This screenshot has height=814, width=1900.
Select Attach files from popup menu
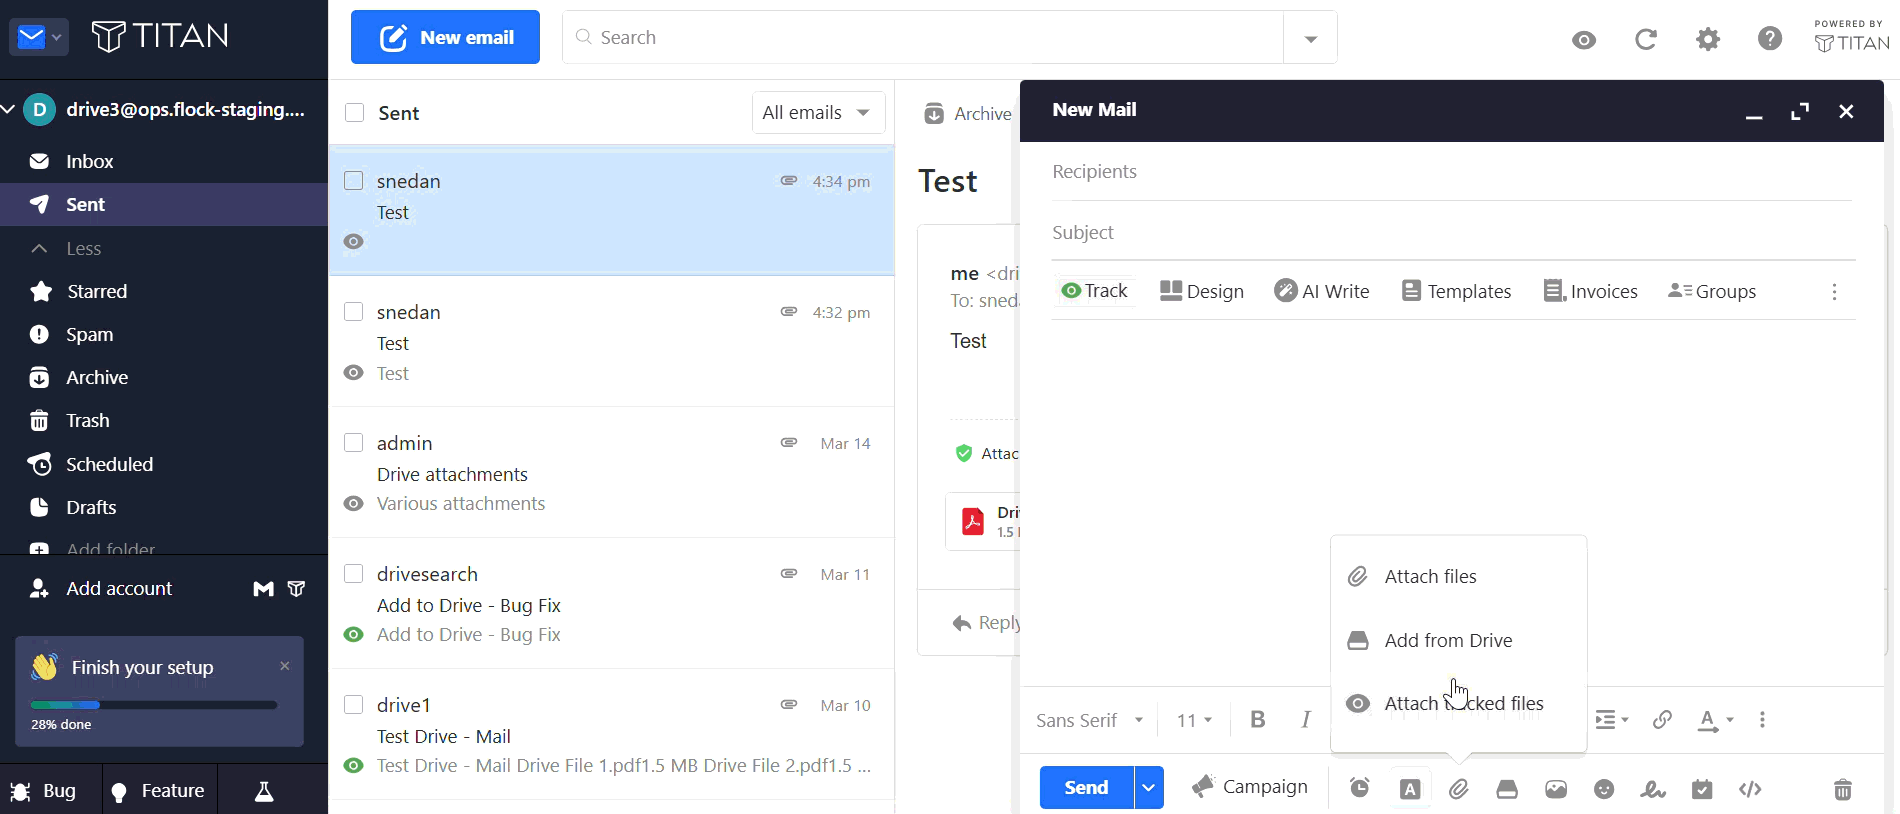(1458, 576)
